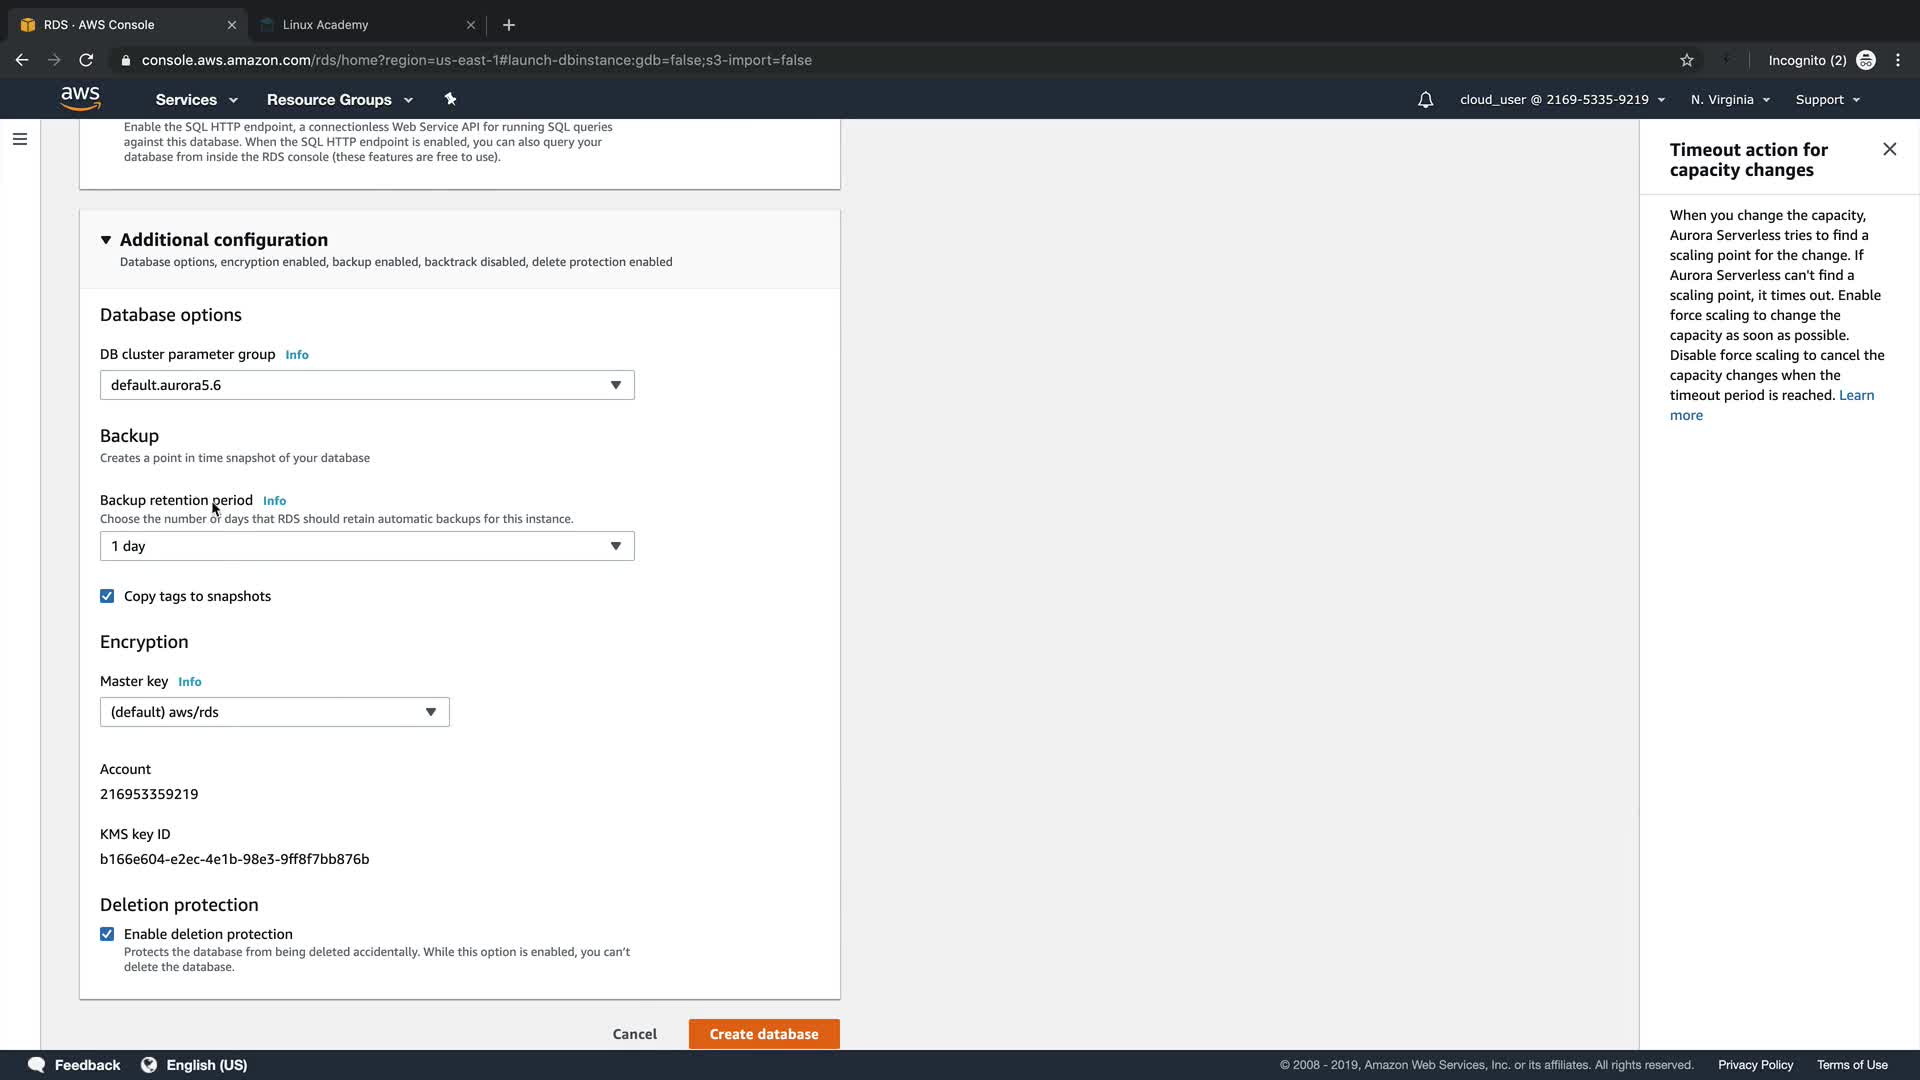Screen dimensions: 1920x1080
Task: Open the hamburger side navigation menu
Action: point(20,139)
